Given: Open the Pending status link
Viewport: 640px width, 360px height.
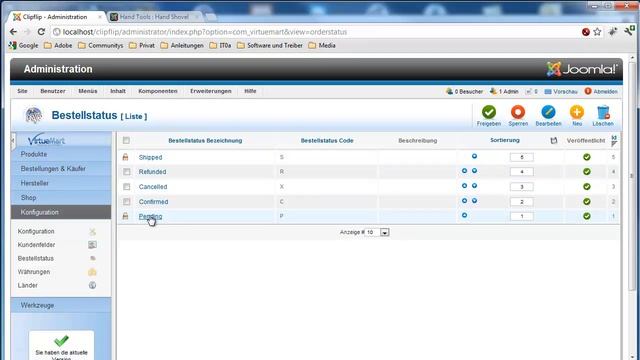Looking at the screenshot, I should (x=150, y=216).
